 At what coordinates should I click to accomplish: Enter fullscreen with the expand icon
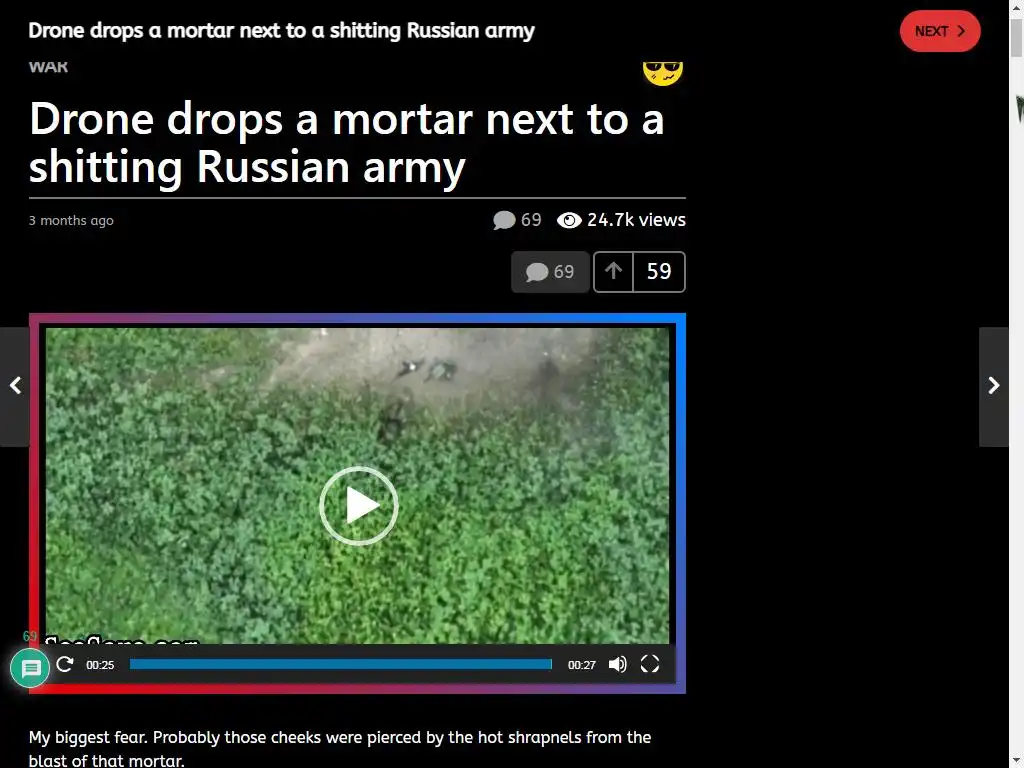click(650, 664)
